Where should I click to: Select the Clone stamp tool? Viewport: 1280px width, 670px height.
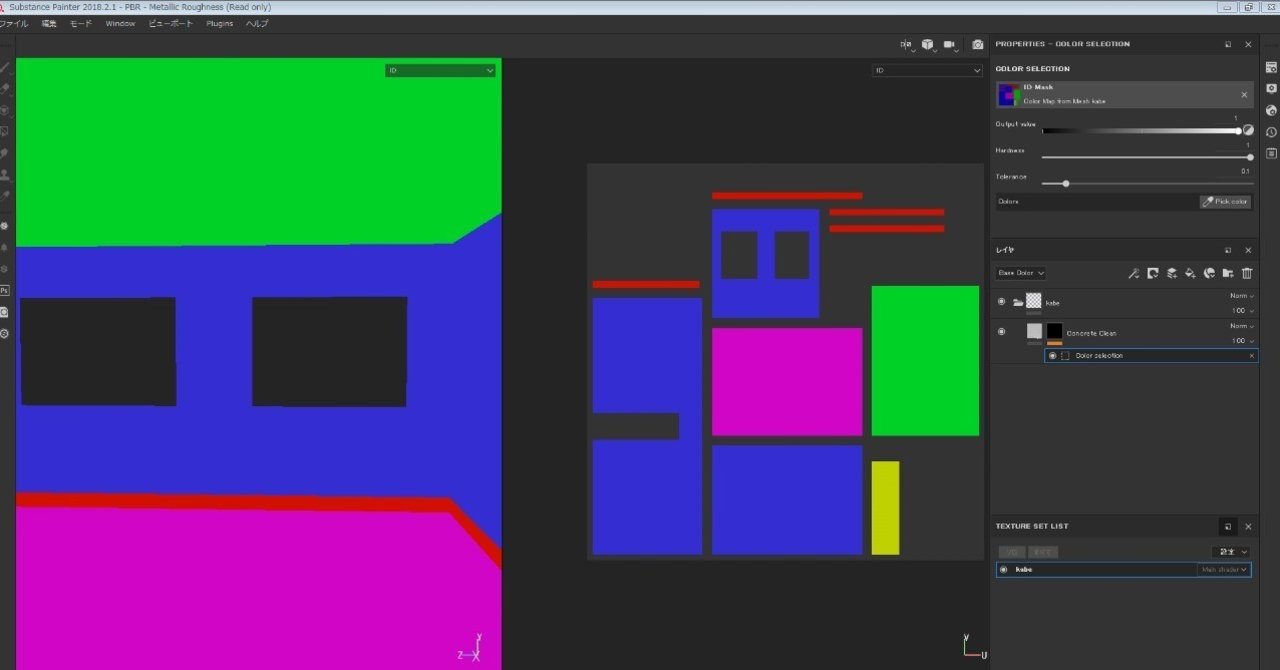pos(4,175)
